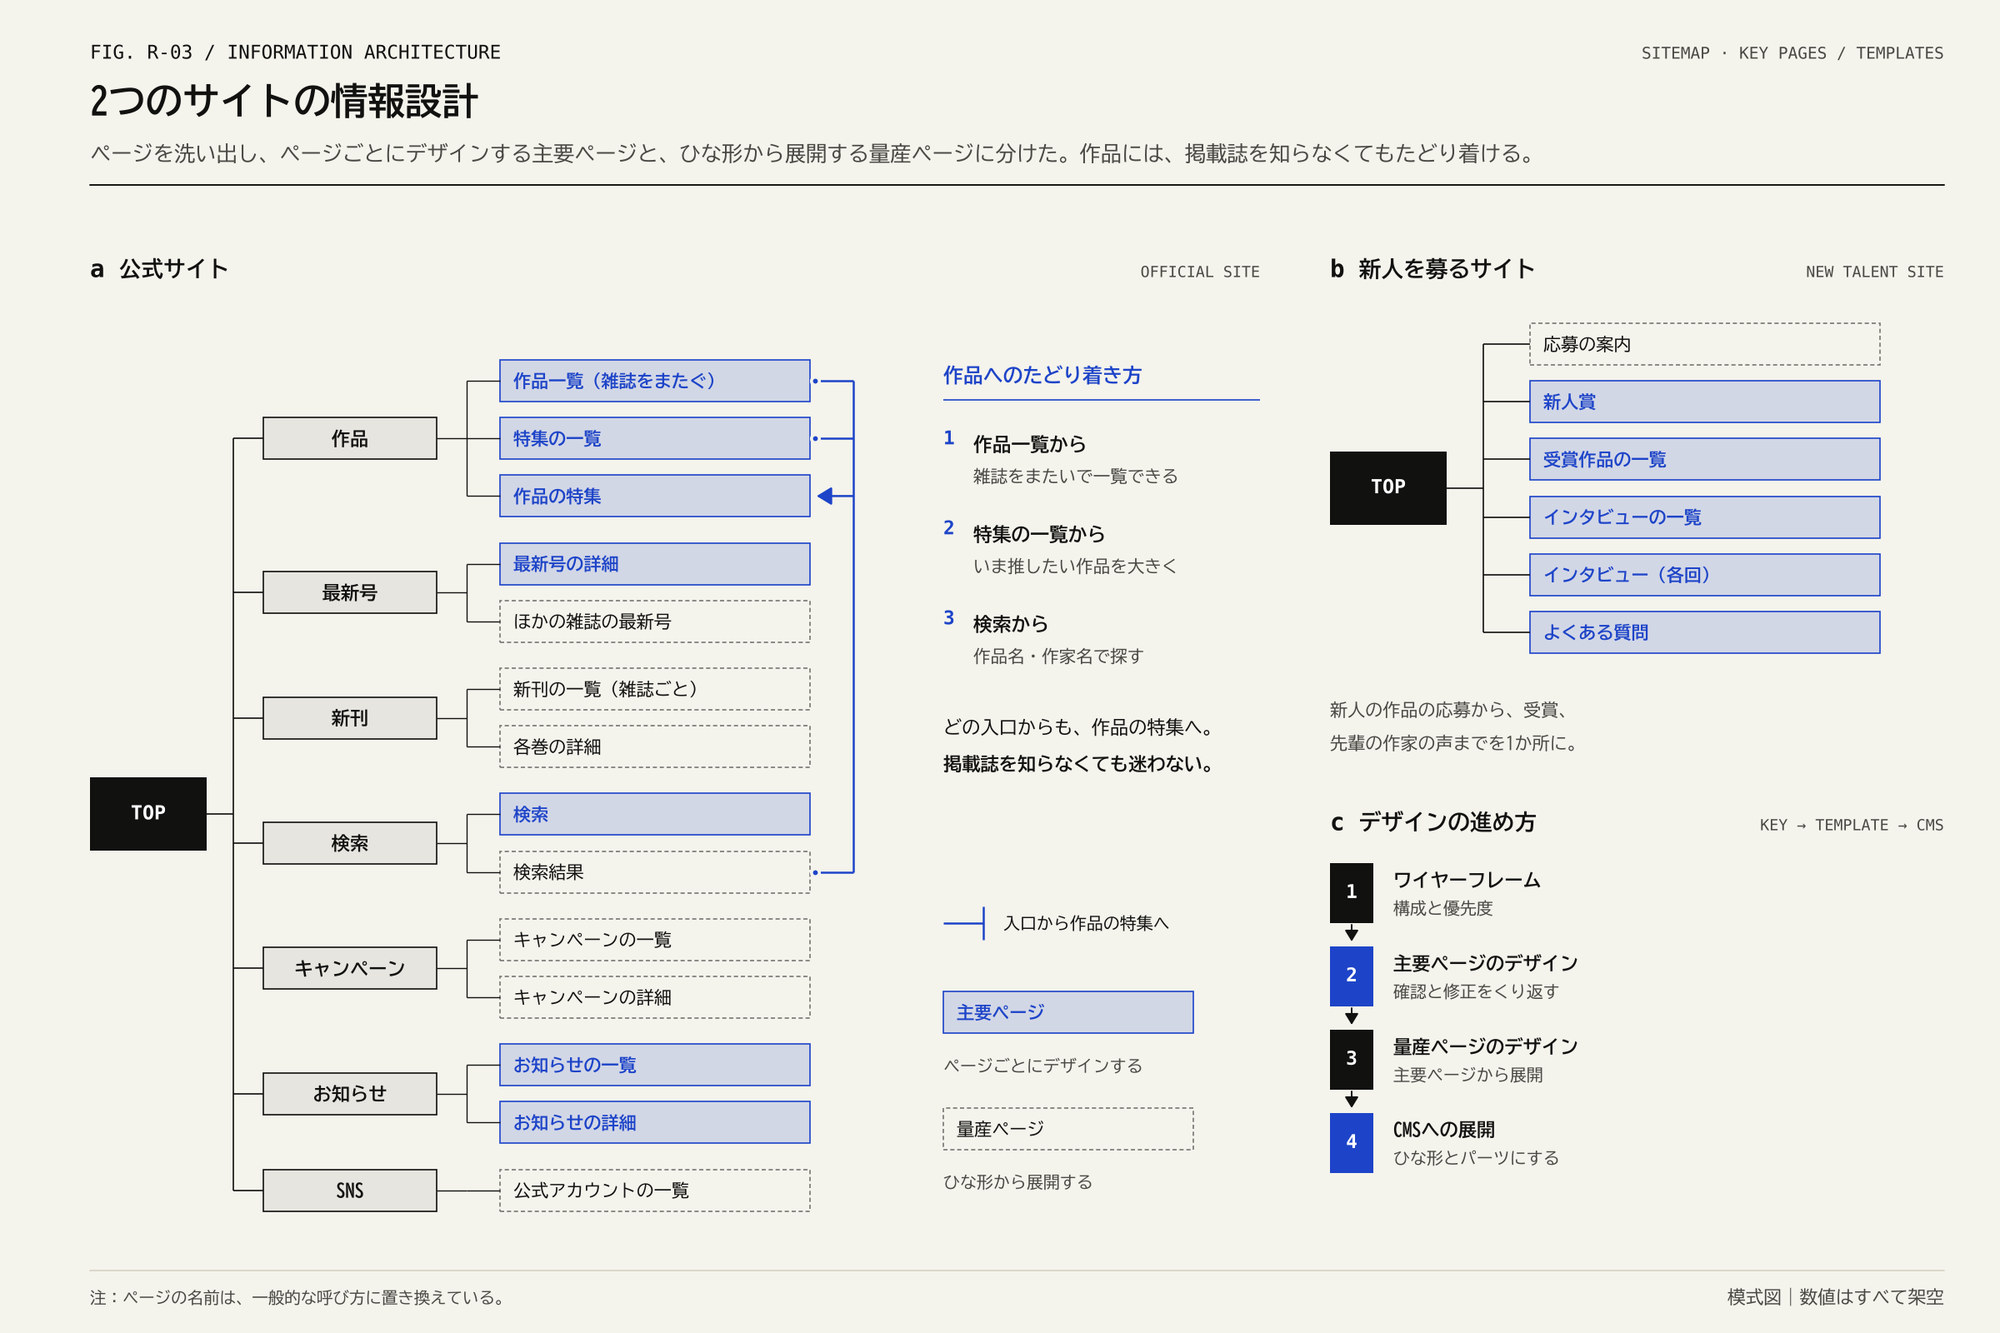Click the ワイヤーフレーム step title
The image size is (2000, 1333).
coord(1467,880)
